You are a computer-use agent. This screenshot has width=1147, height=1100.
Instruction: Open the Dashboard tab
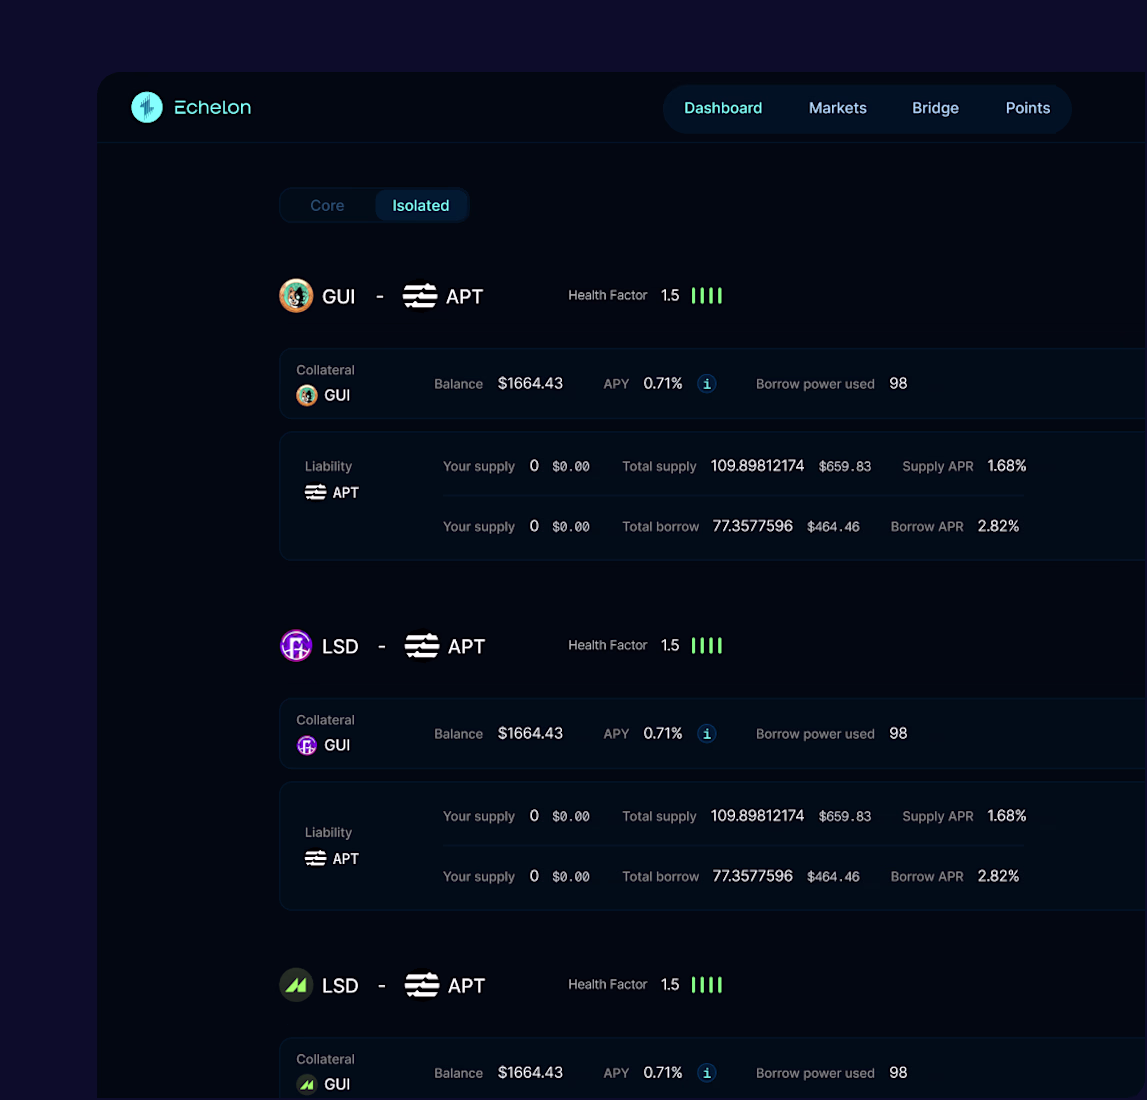tap(723, 108)
